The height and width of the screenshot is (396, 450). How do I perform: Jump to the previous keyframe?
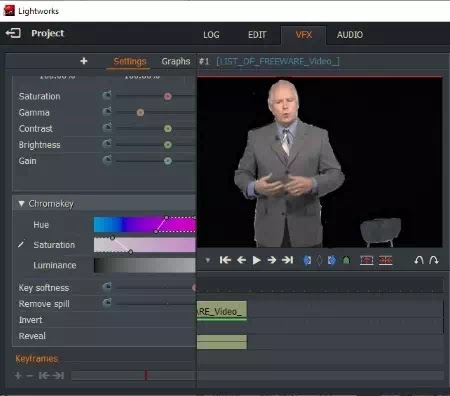[44, 376]
